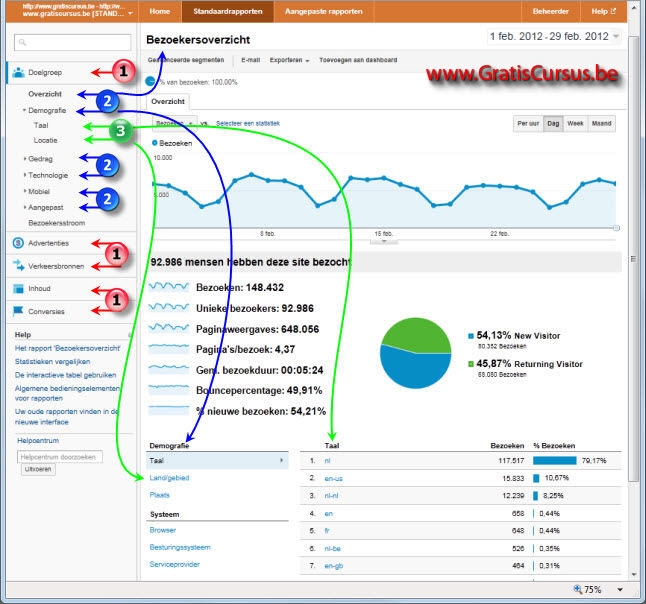The height and width of the screenshot is (604, 646).
Task: Click the Bezoeken sparkline thumbnail
Action: pyautogui.click(x=169, y=287)
